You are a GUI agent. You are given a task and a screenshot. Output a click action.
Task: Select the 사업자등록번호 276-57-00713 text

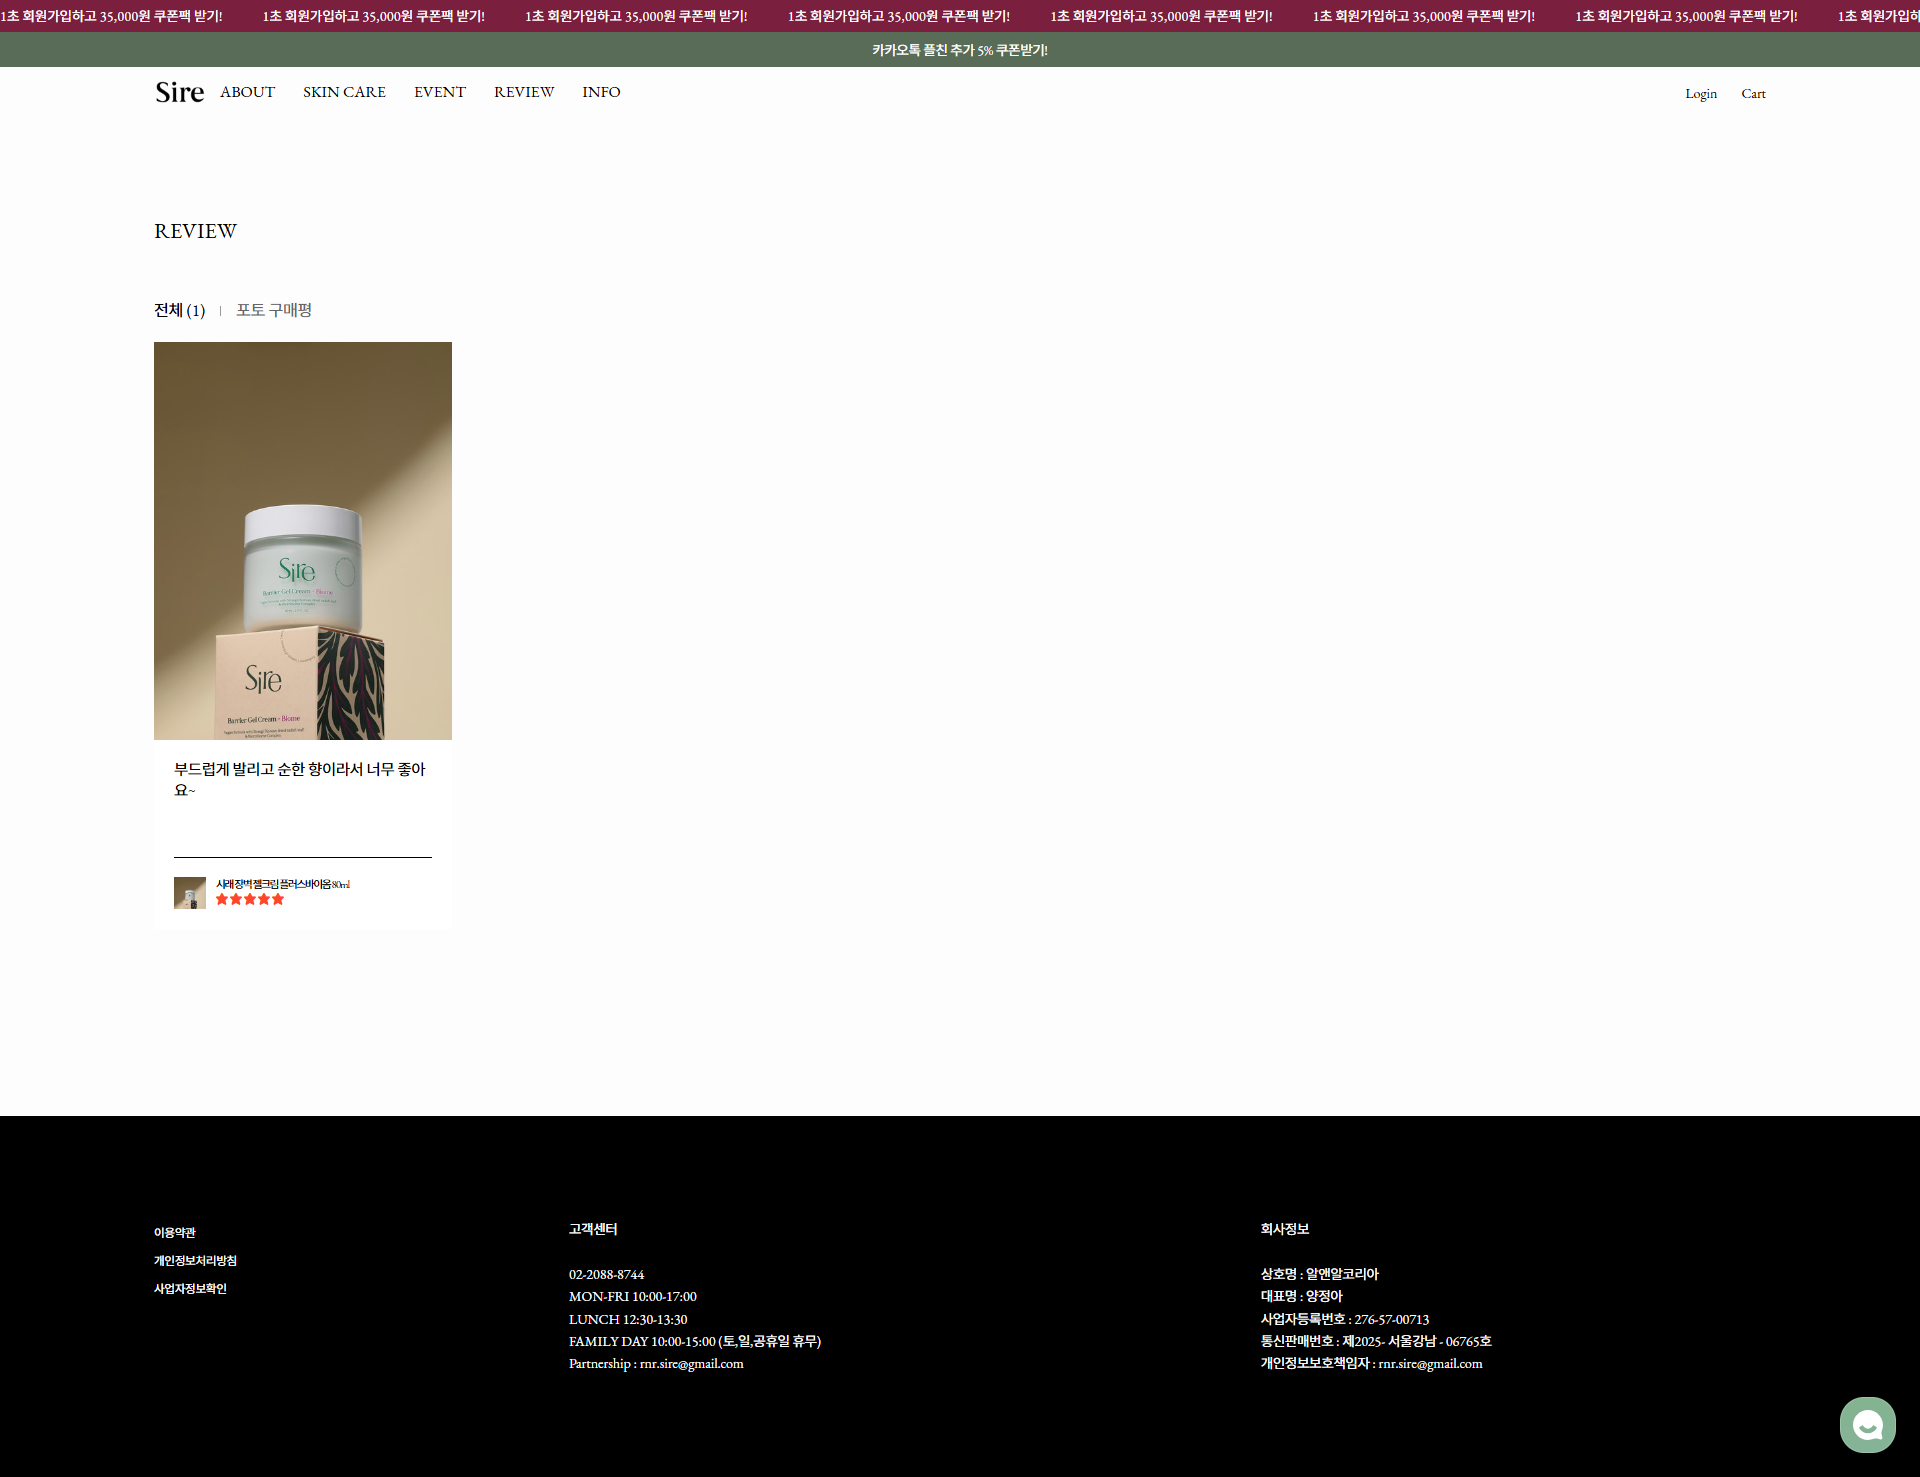(1345, 1320)
